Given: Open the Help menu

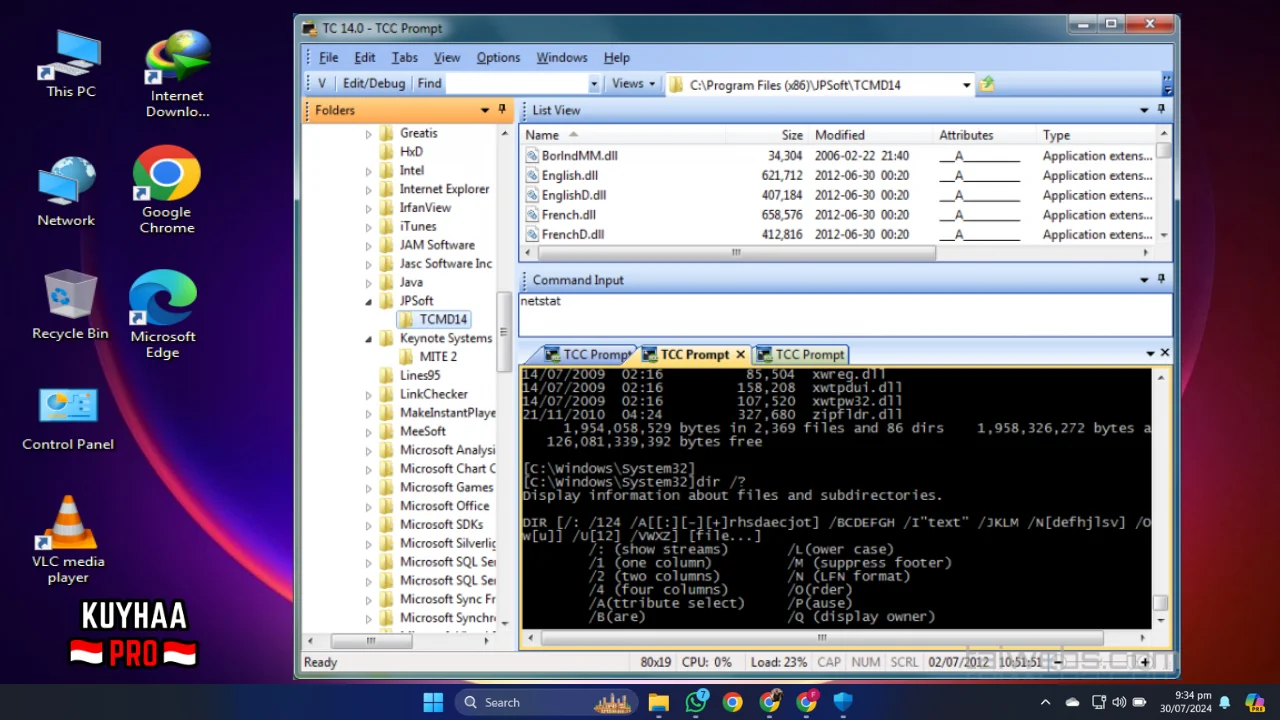Looking at the screenshot, I should (617, 57).
